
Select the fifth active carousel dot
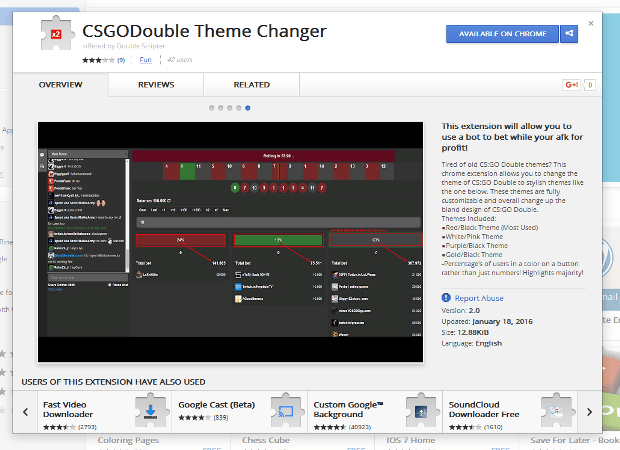click(248, 108)
